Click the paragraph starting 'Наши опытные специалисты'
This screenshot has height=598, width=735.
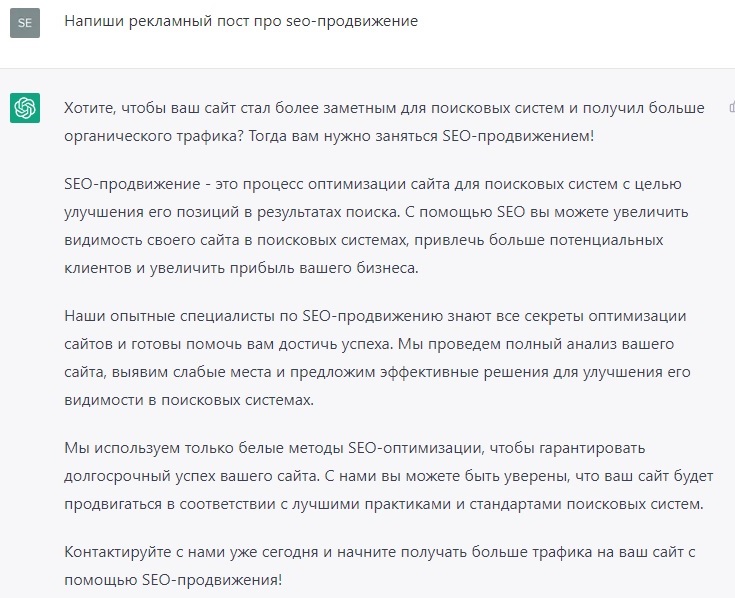377,358
